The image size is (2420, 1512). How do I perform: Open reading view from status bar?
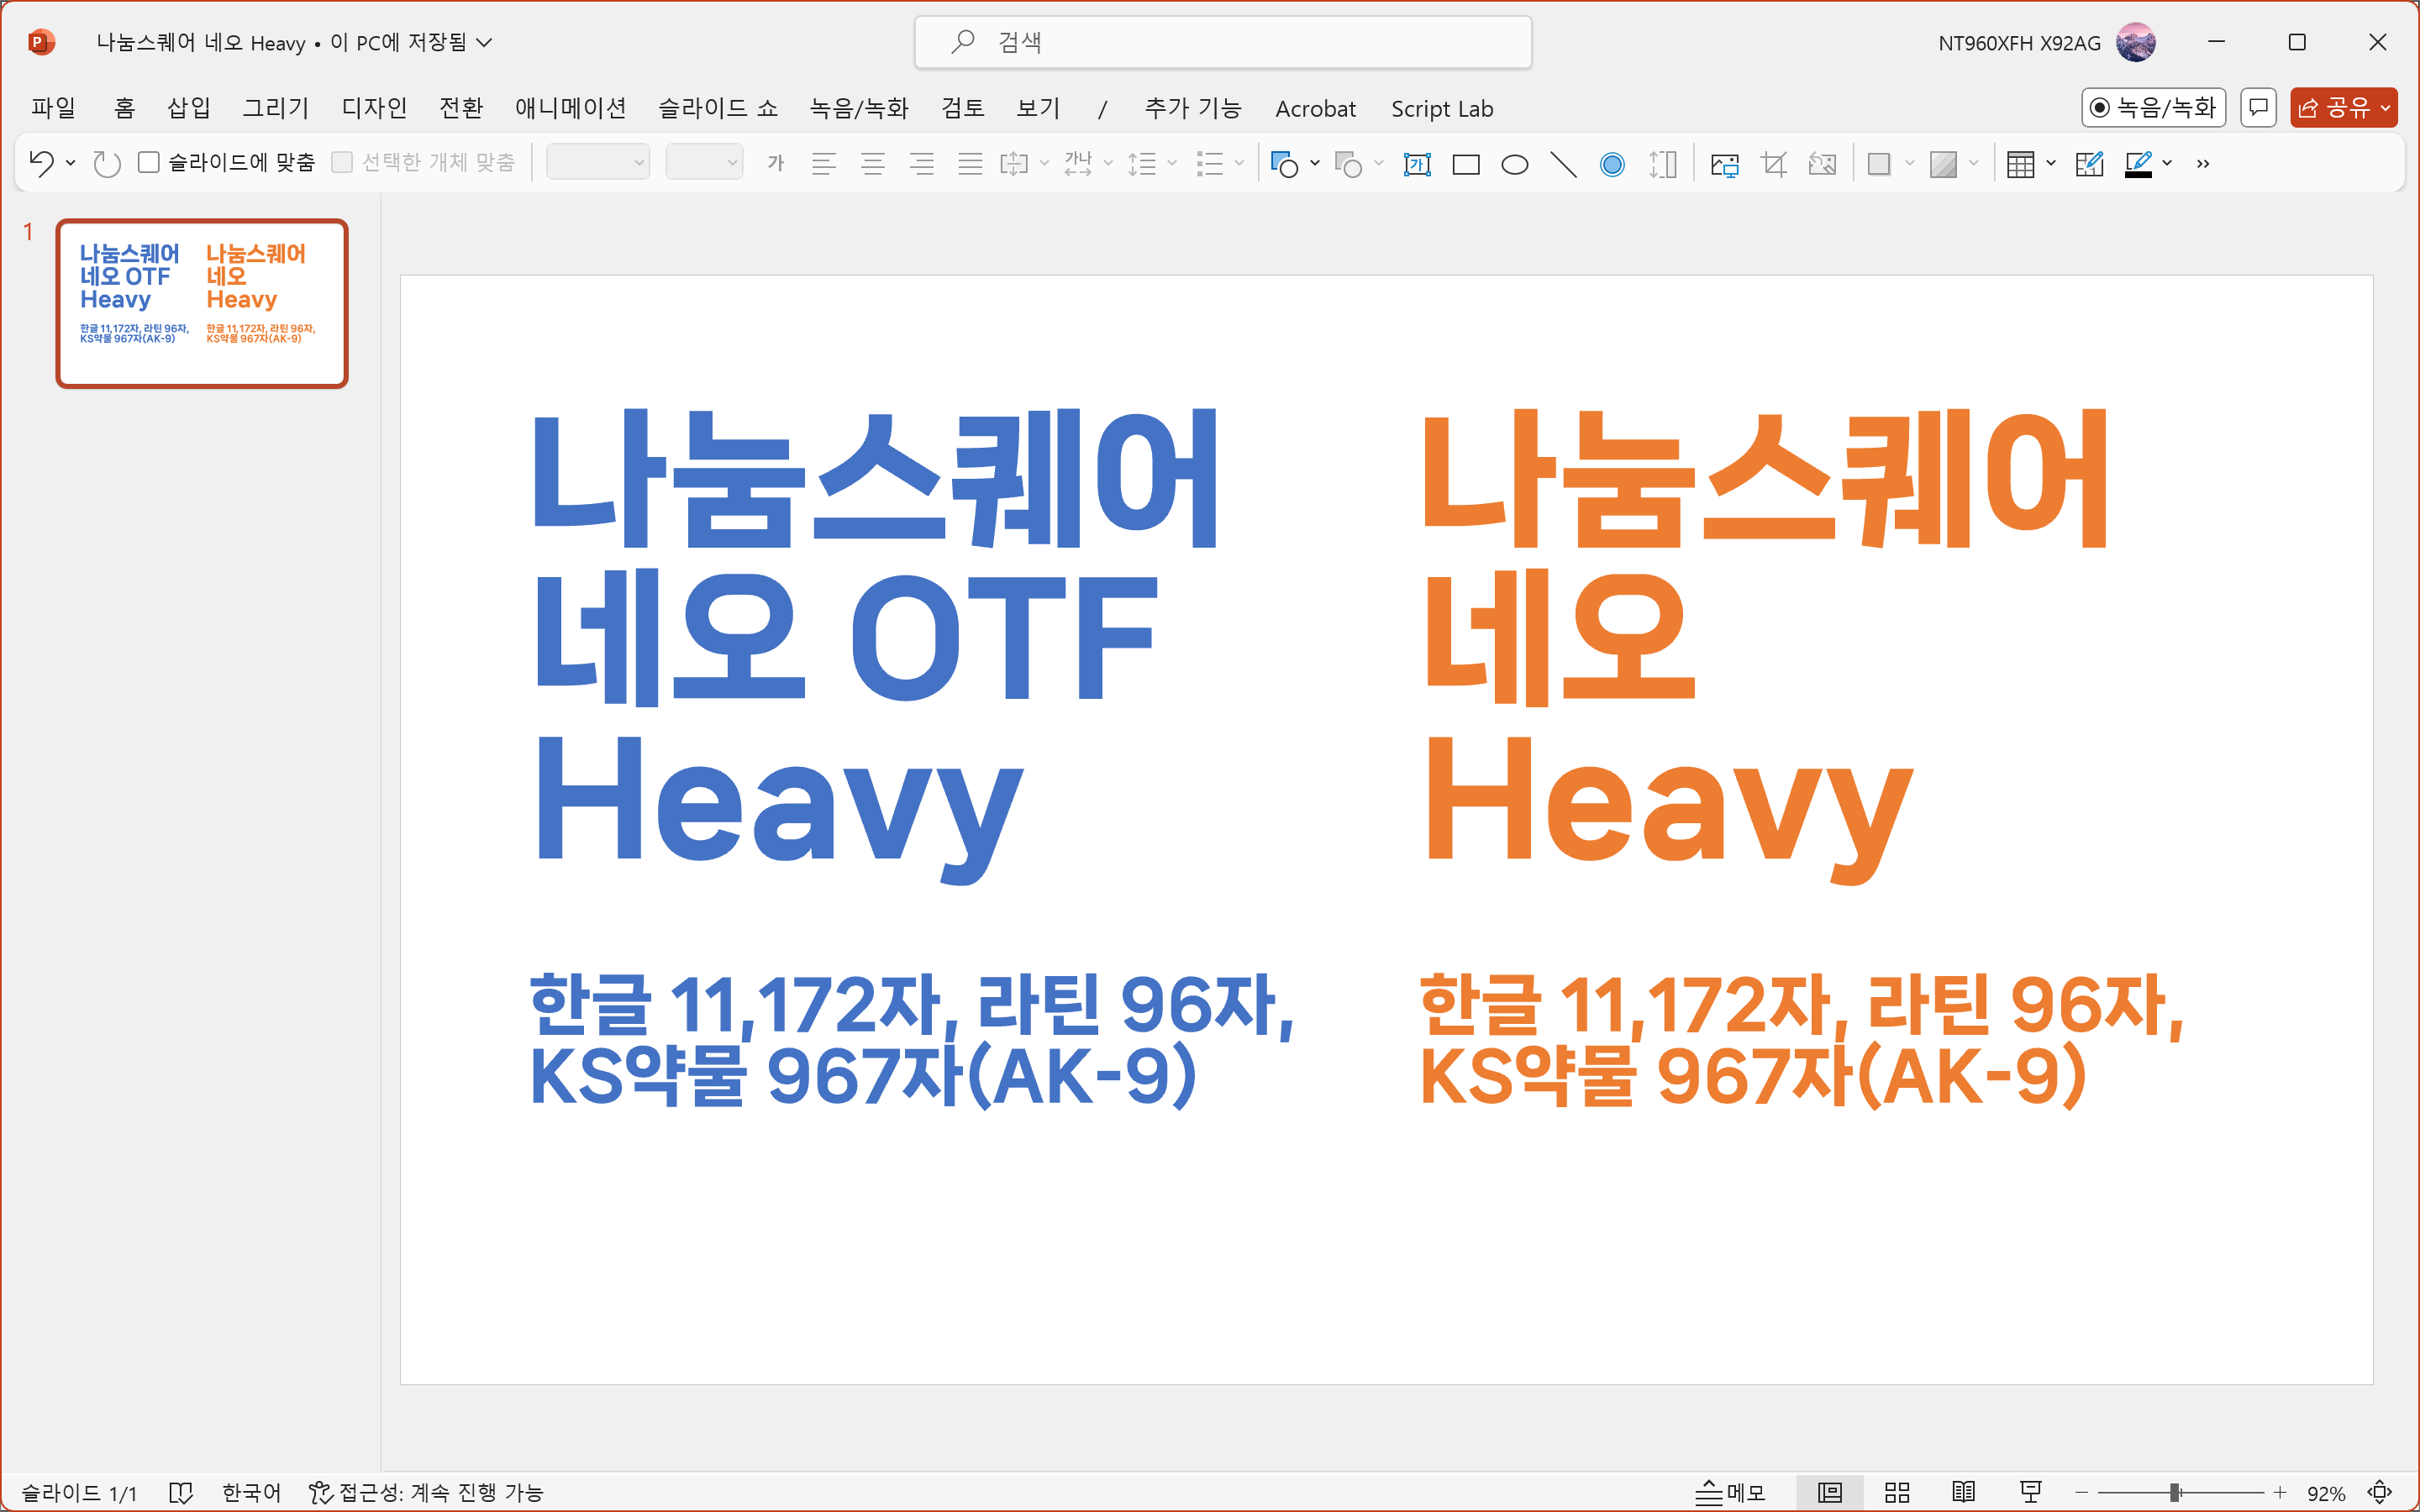(x=1964, y=1492)
